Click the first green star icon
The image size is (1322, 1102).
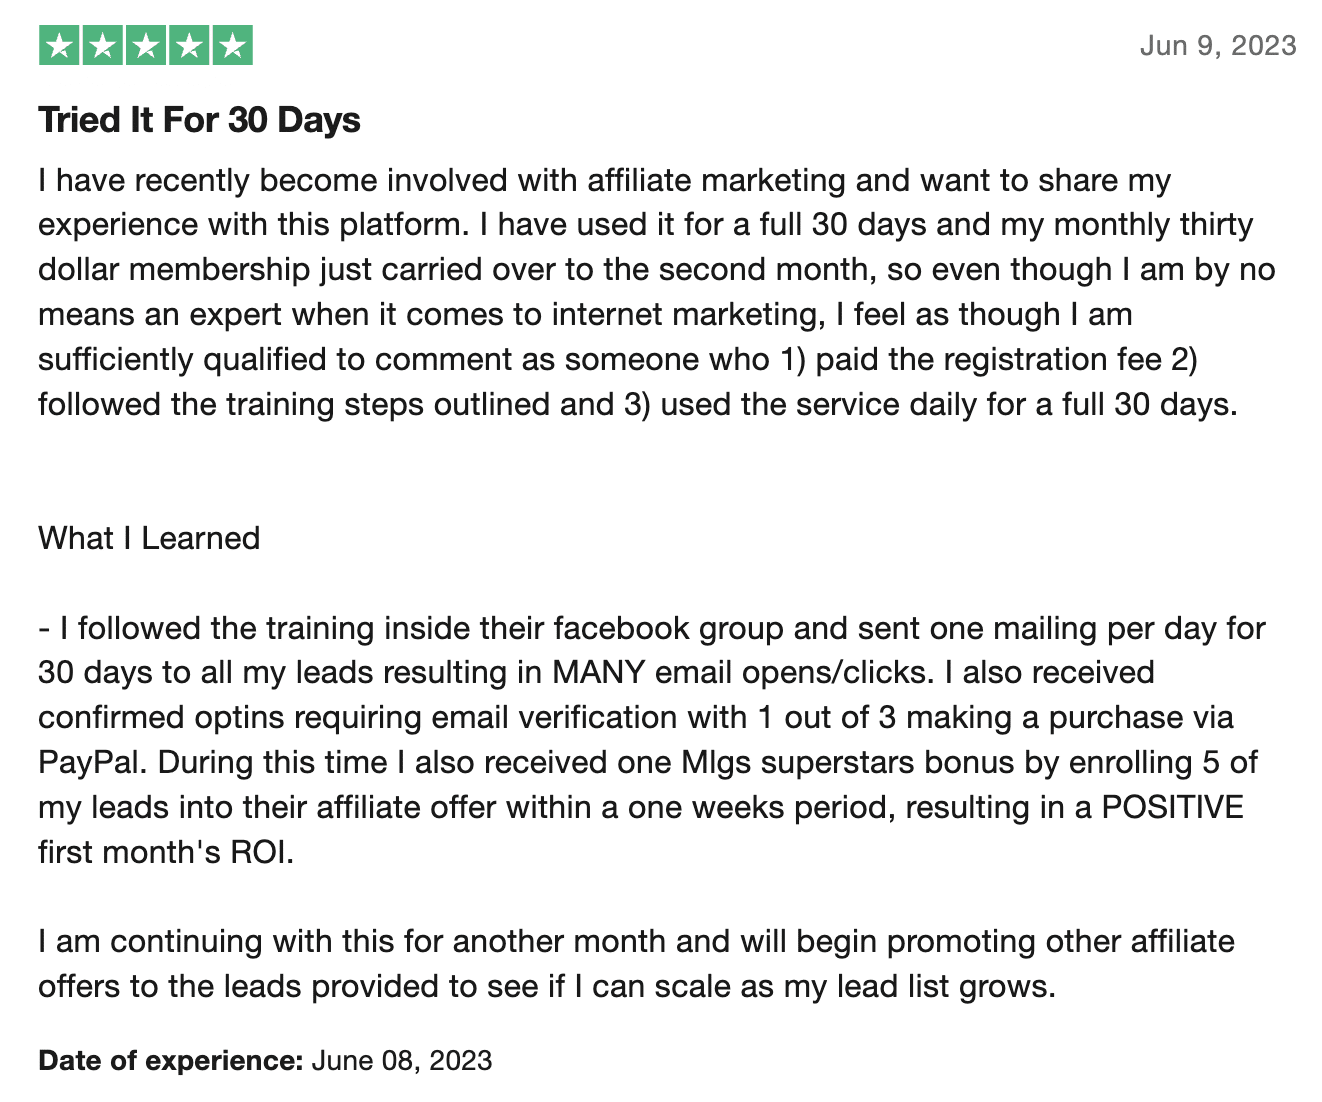click(60, 46)
